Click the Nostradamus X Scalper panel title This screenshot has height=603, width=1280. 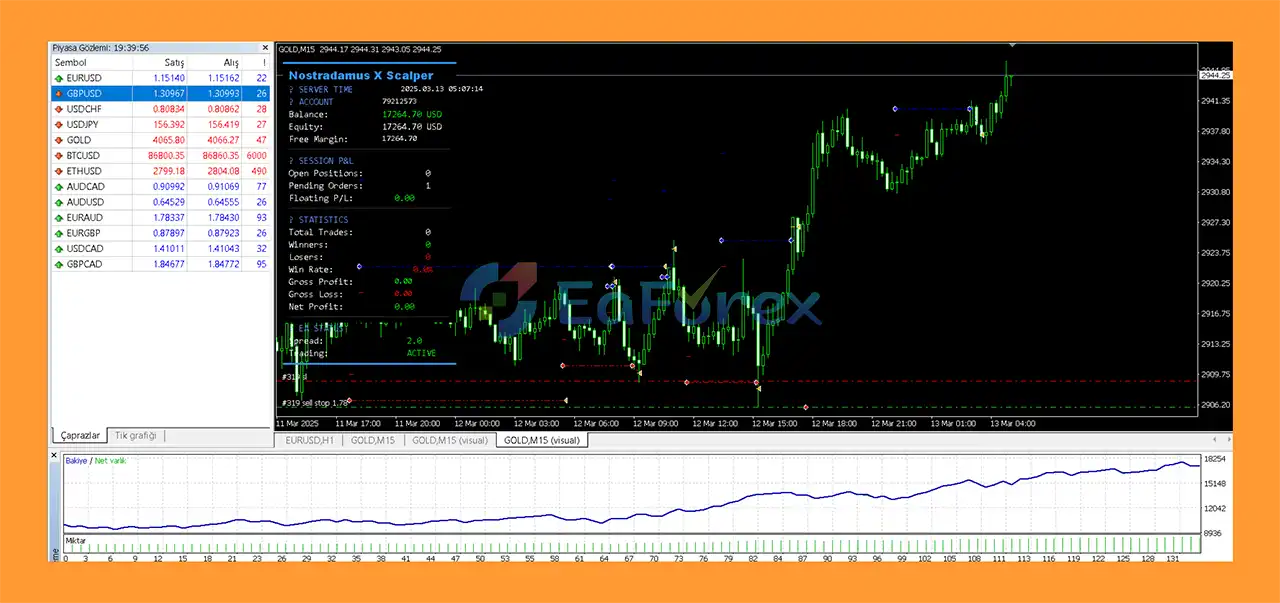360,75
